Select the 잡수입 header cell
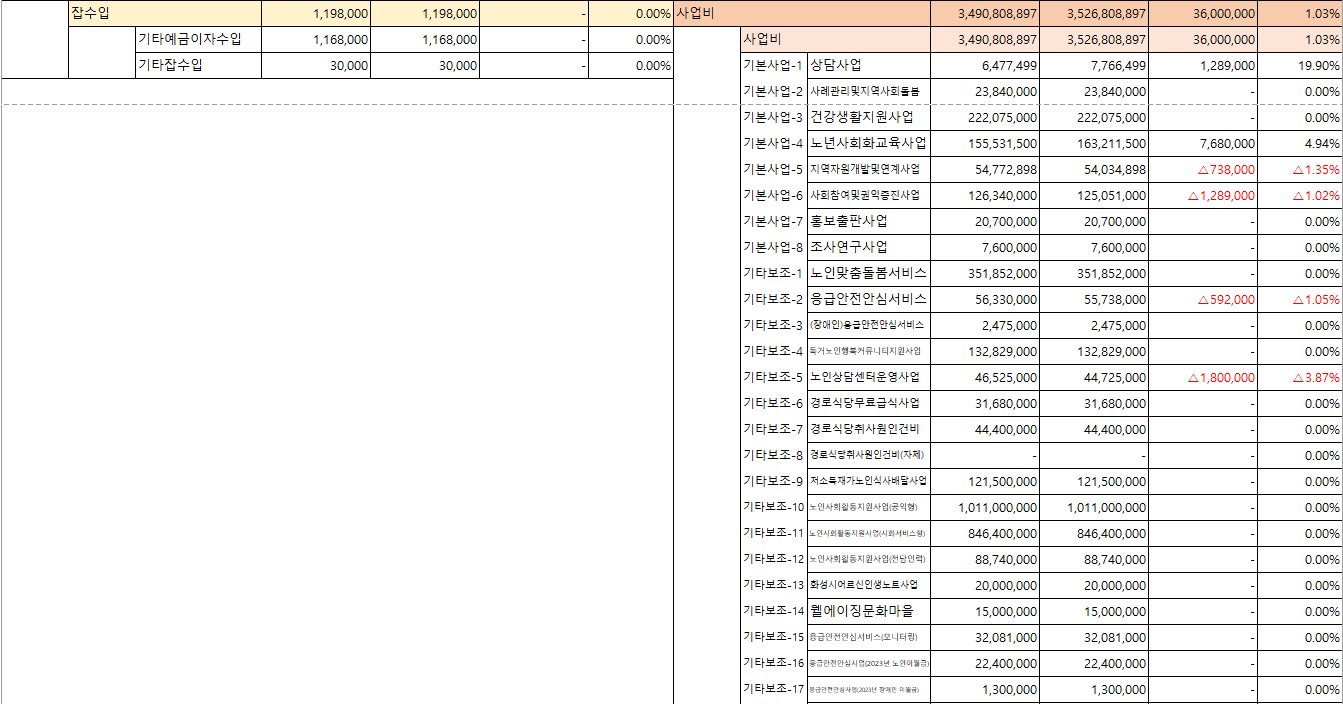The image size is (1343, 704). point(90,13)
